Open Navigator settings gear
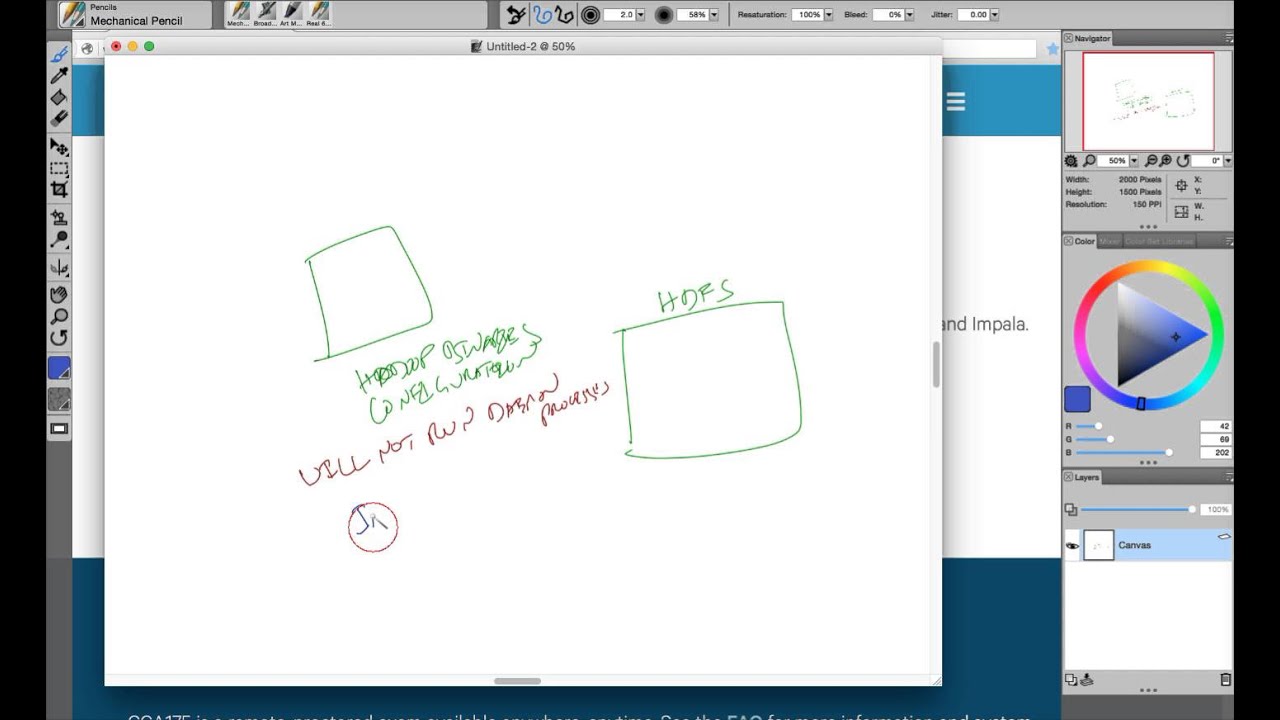1280x720 pixels. tap(1071, 161)
